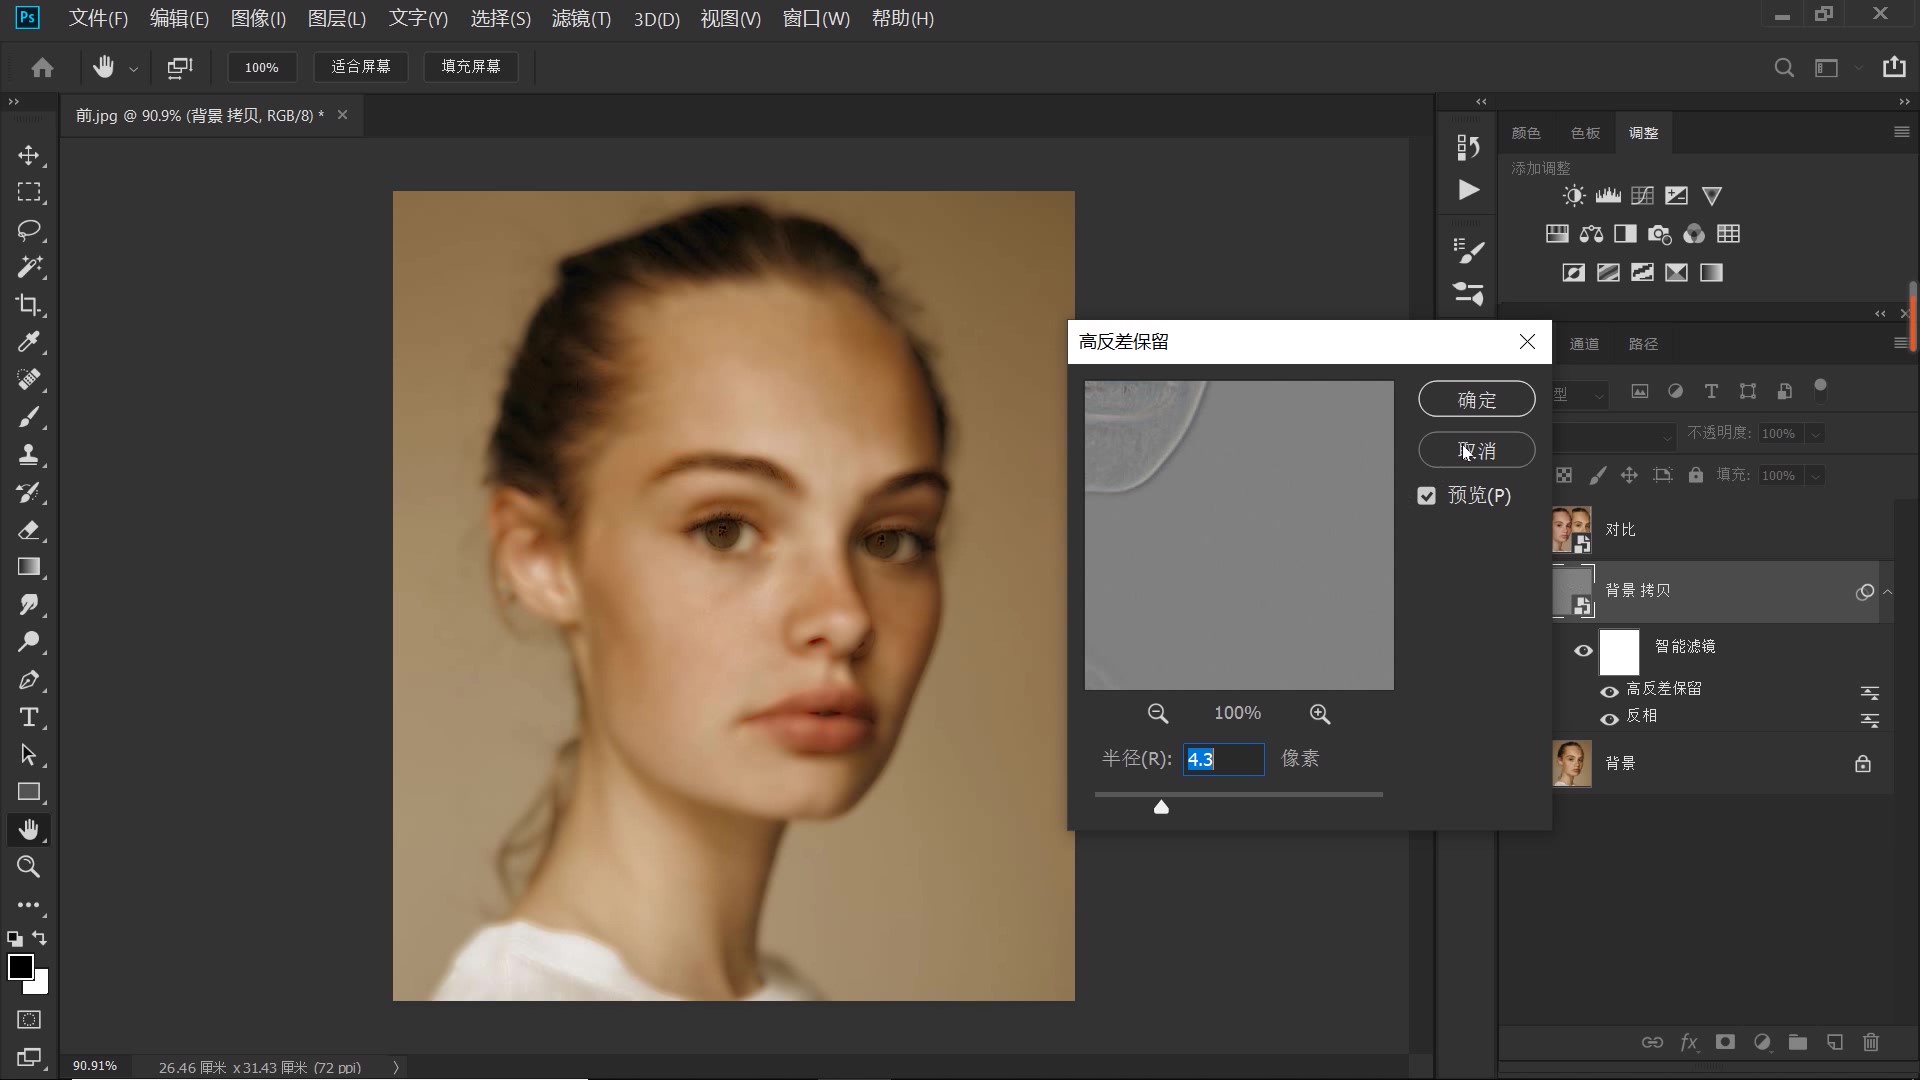
Task: Collapse smart filters of 背景 拷贝 layer
Action: click(x=1887, y=592)
